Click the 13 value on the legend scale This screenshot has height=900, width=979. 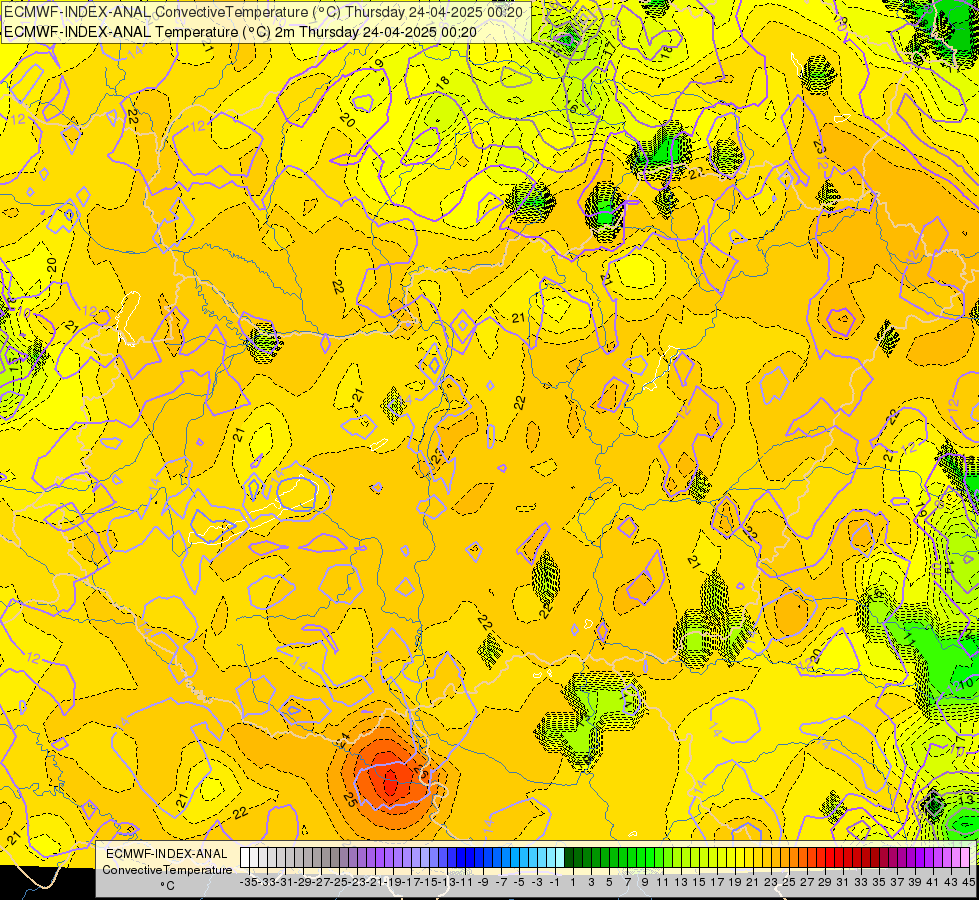point(681,882)
